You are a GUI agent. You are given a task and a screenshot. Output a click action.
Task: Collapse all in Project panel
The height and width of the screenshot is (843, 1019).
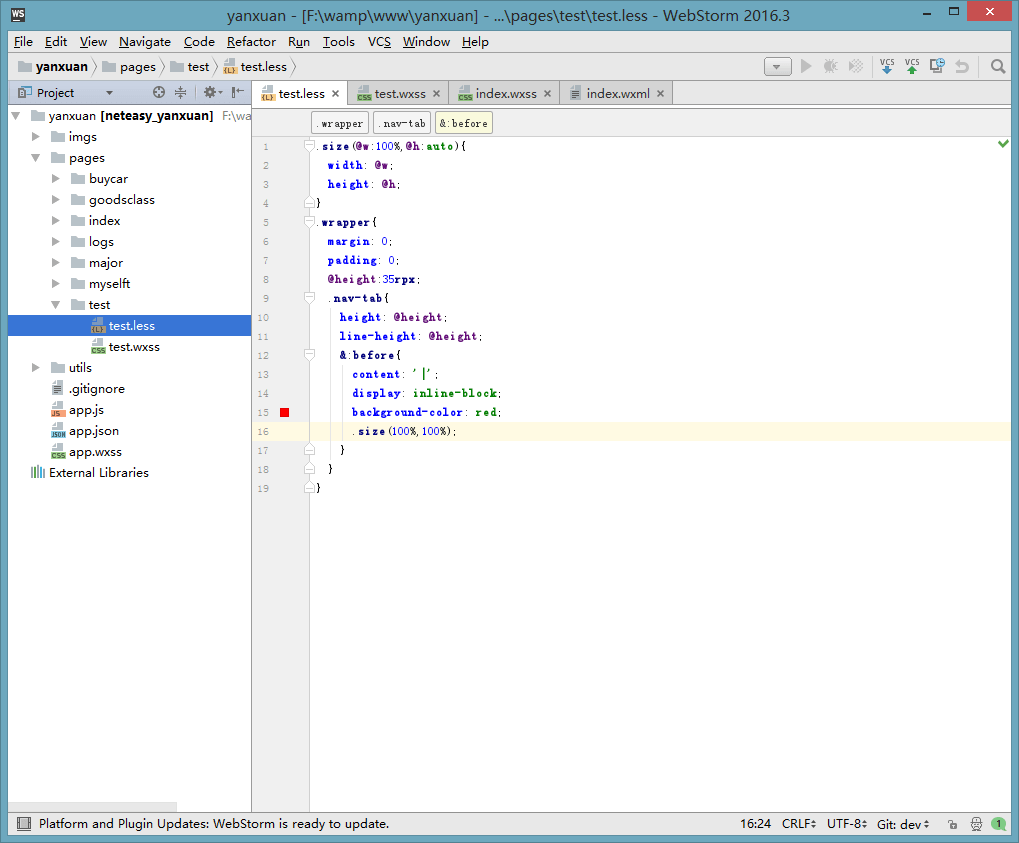pyautogui.click(x=180, y=93)
